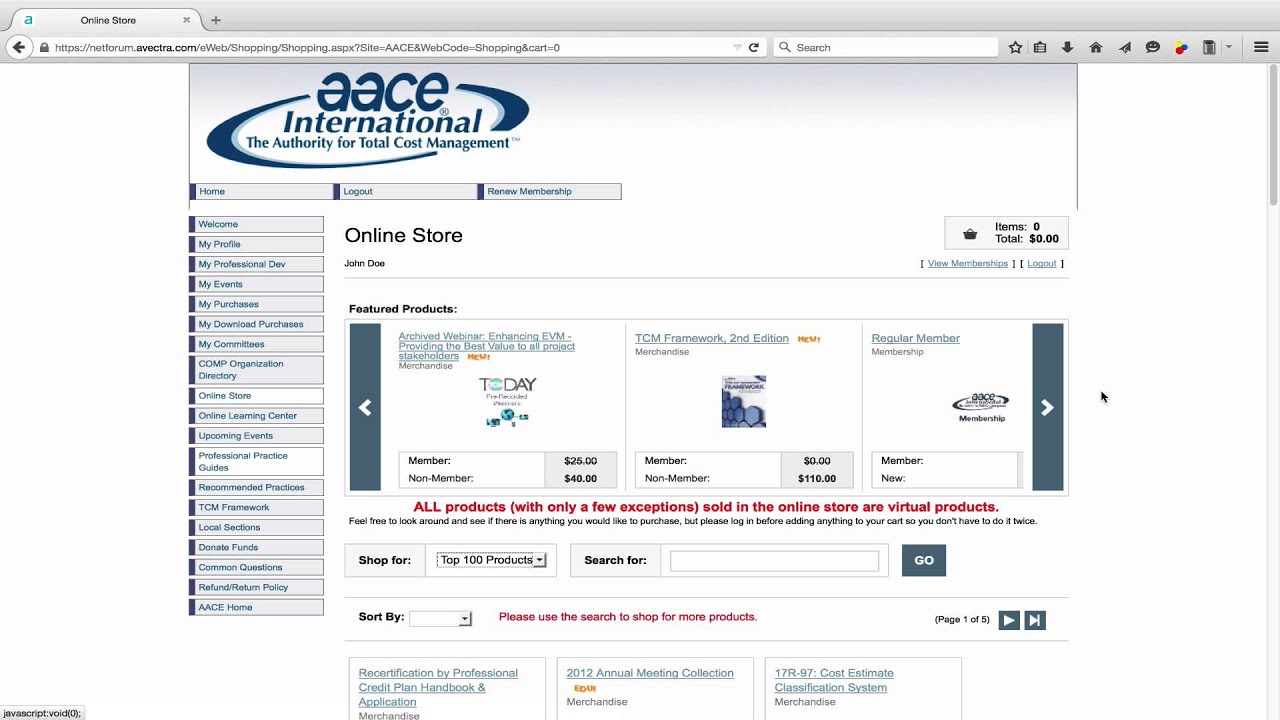
Task: Open the Shop for Top 100 Products dropdown
Action: [491, 560]
